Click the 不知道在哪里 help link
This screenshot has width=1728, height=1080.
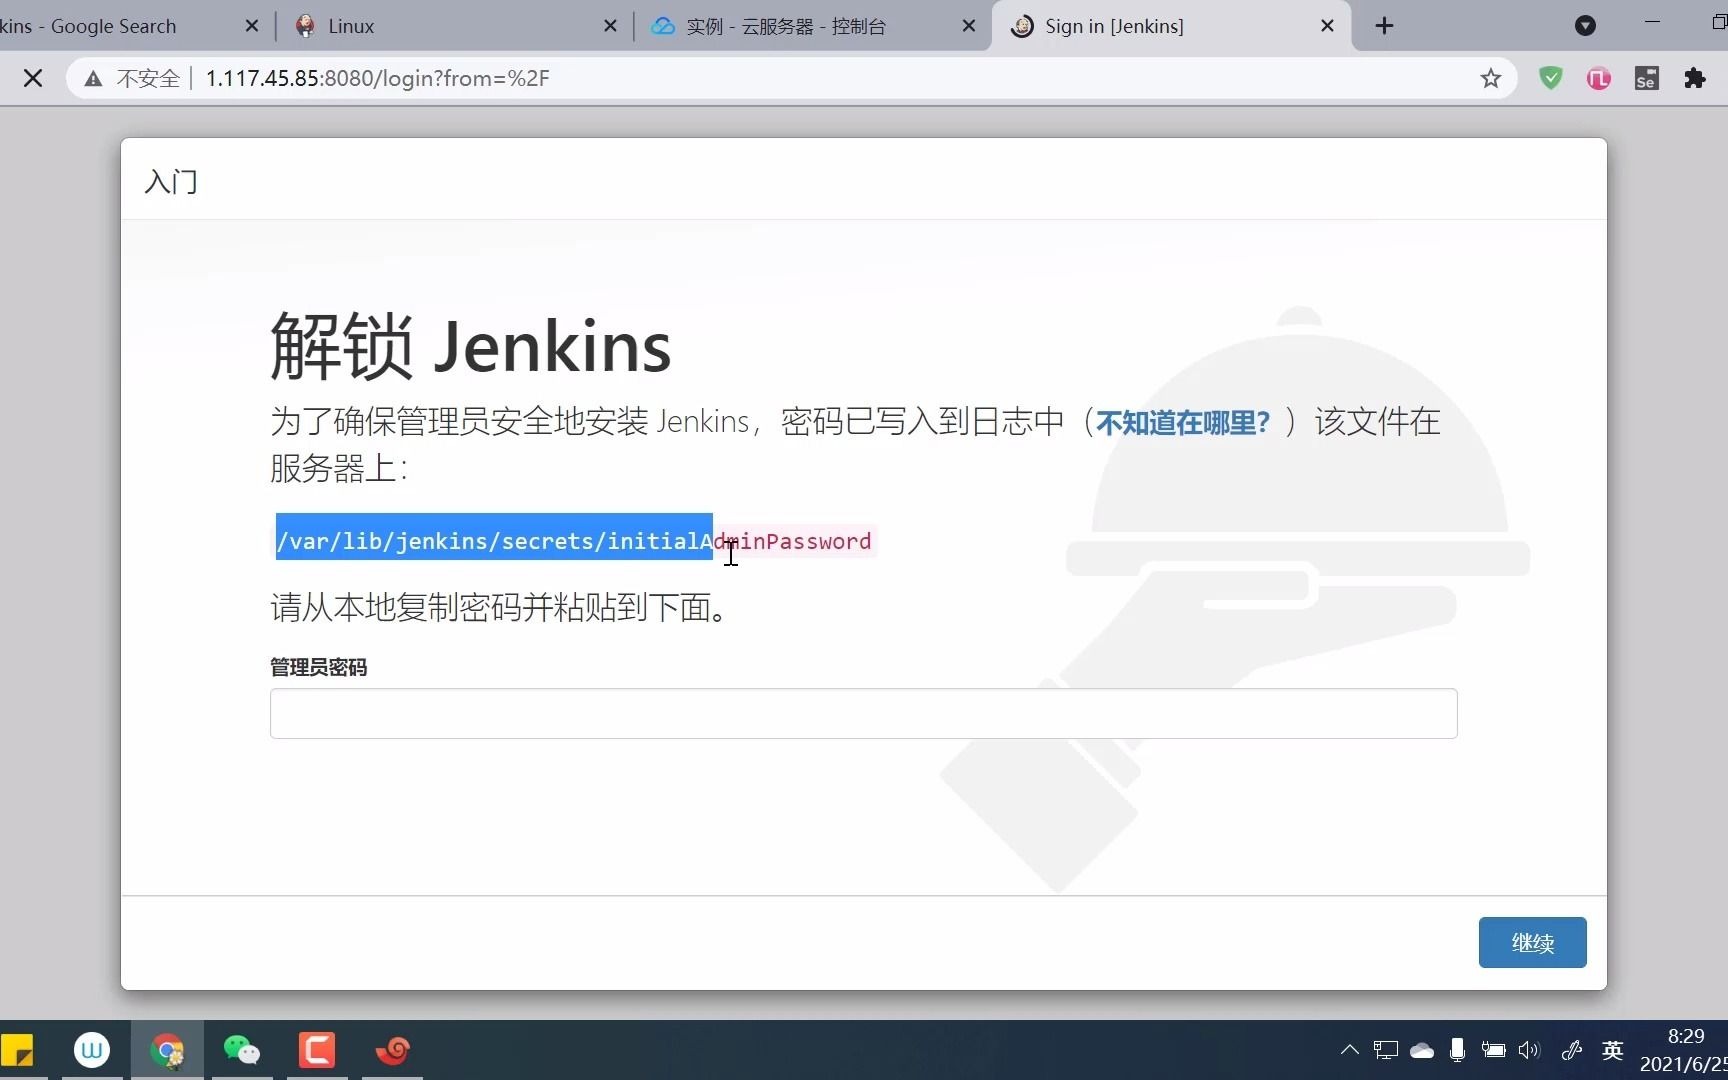coord(1180,422)
